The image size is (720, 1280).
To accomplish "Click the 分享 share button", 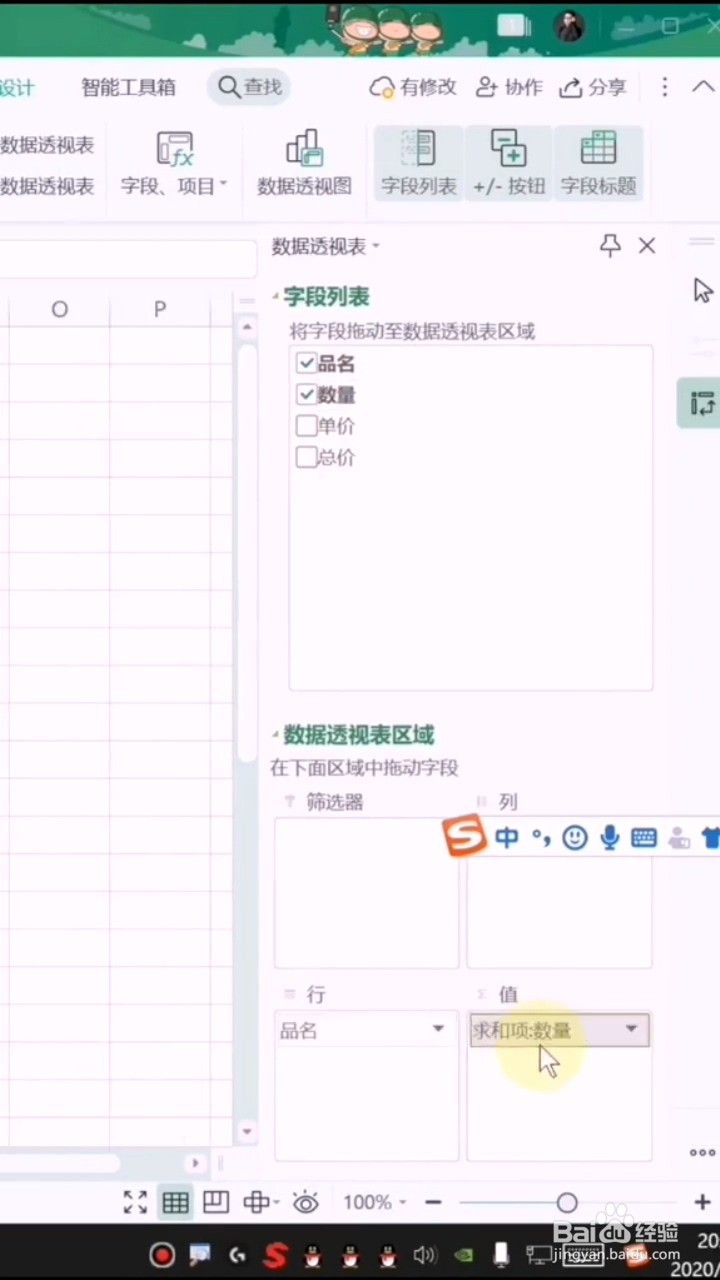I will point(594,87).
